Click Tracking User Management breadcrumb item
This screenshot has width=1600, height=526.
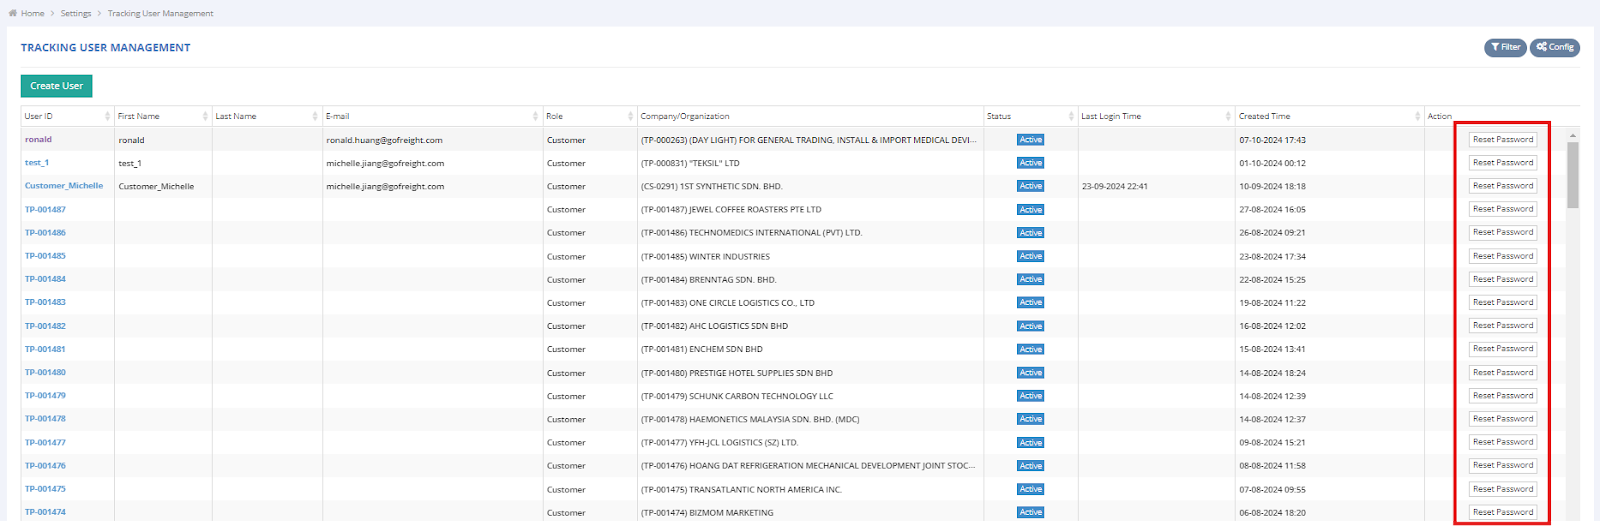click(160, 14)
